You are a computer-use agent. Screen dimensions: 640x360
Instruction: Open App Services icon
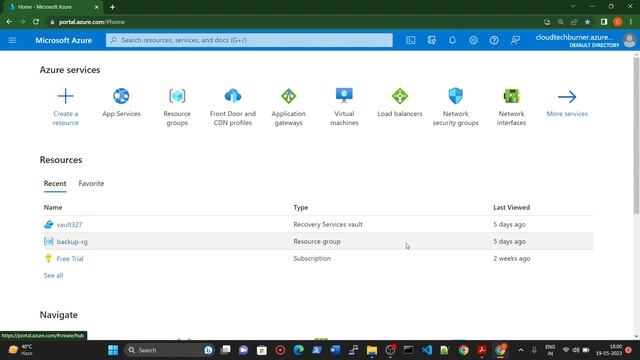[121, 96]
